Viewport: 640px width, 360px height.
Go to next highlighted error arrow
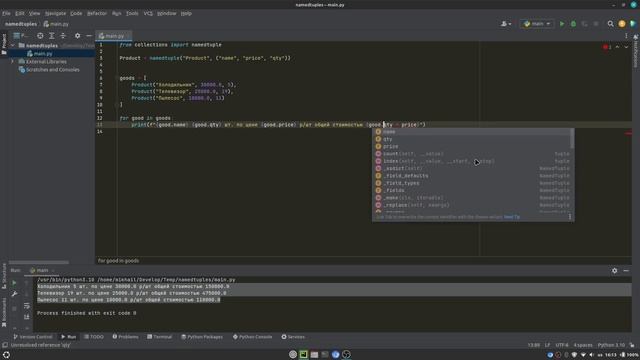point(626,47)
